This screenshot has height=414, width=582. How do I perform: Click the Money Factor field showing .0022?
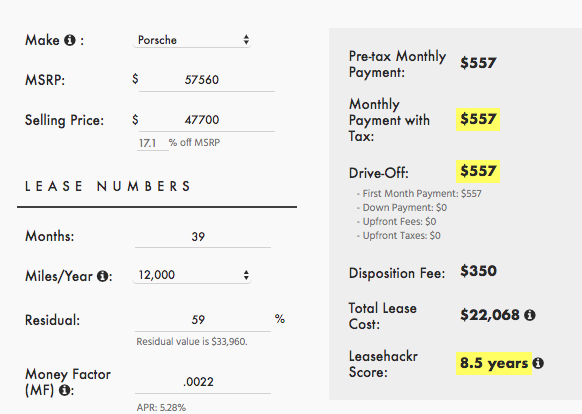[x=203, y=382]
